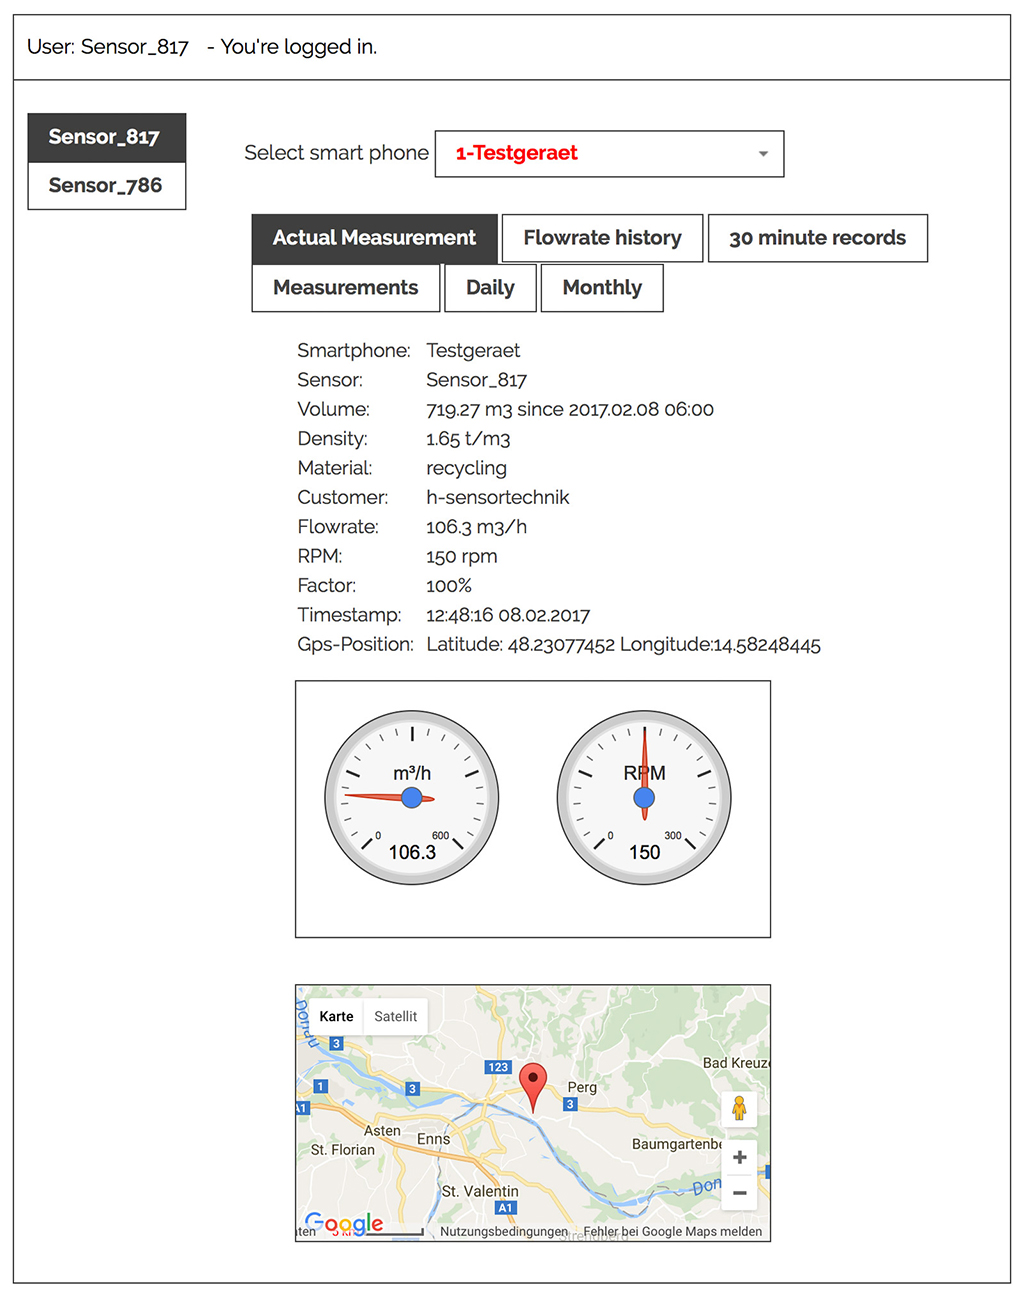Show the Daily tab
This screenshot has width=1024, height=1299.
[490, 288]
